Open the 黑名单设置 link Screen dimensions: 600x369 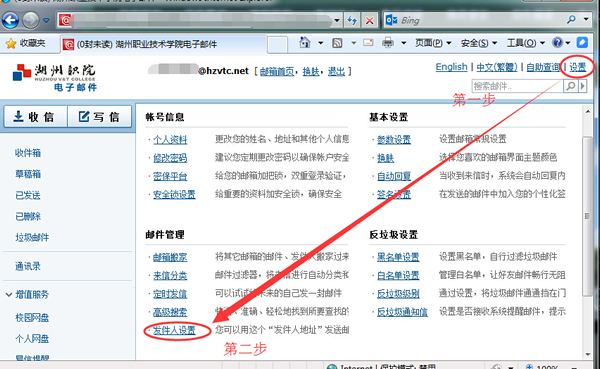(x=398, y=257)
